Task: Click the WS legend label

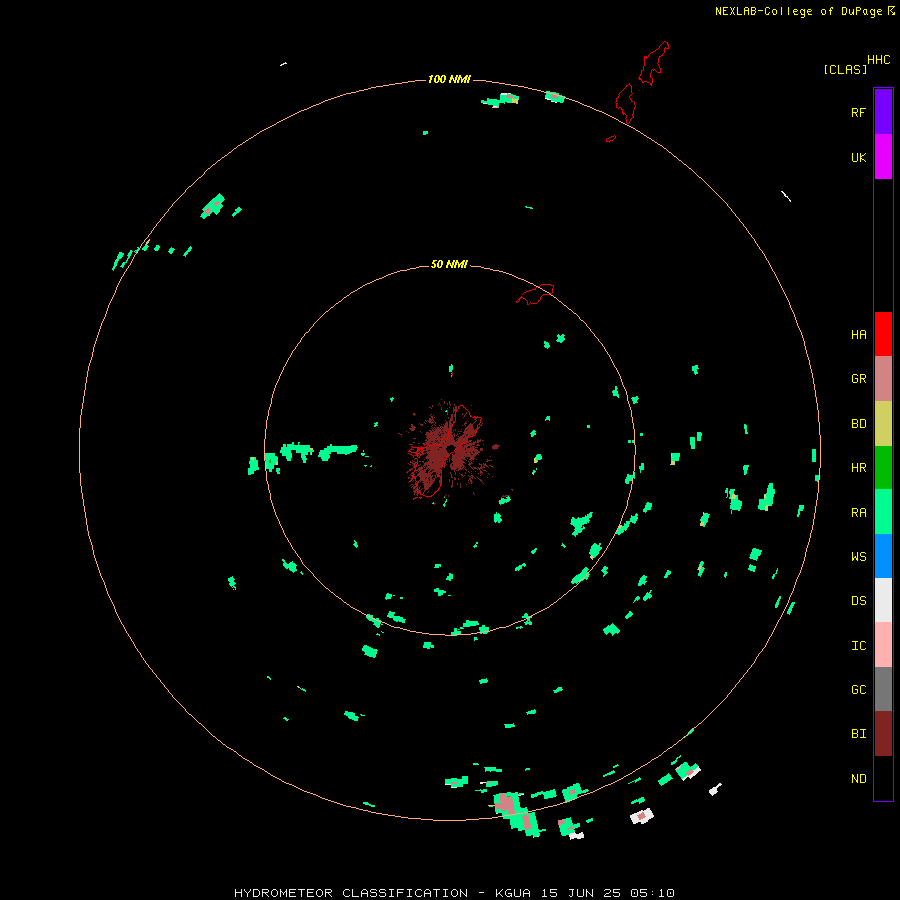Action: [858, 556]
